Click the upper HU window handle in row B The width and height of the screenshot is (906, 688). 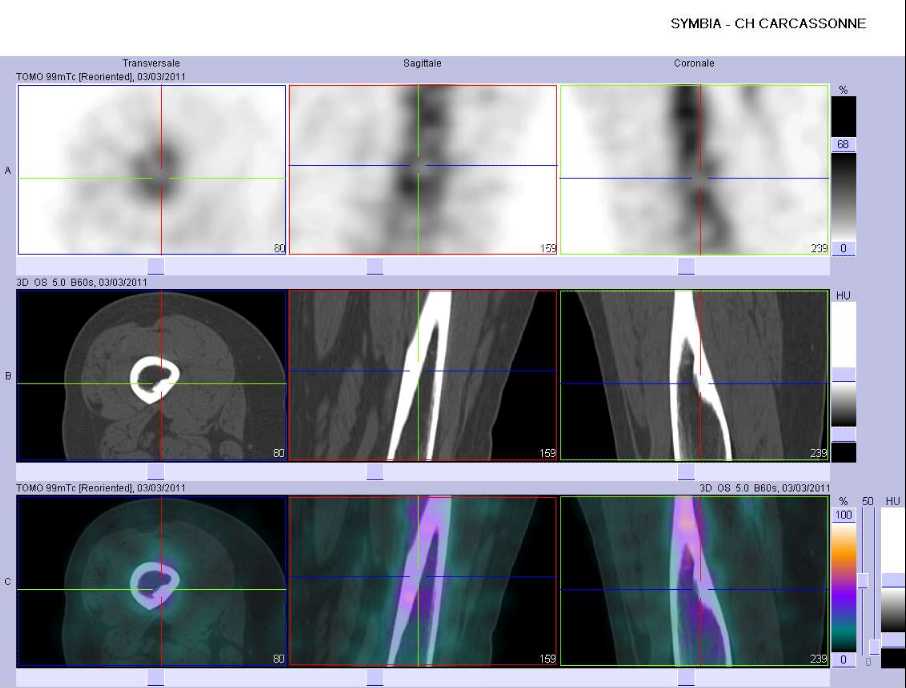click(x=843, y=374)
